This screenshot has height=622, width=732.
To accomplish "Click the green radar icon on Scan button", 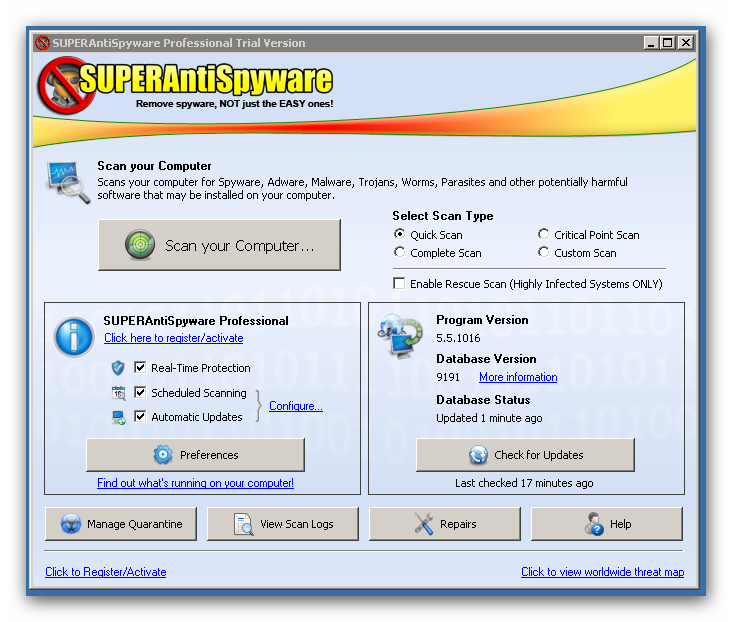I will pyautogui.click(x=140, y=245).
